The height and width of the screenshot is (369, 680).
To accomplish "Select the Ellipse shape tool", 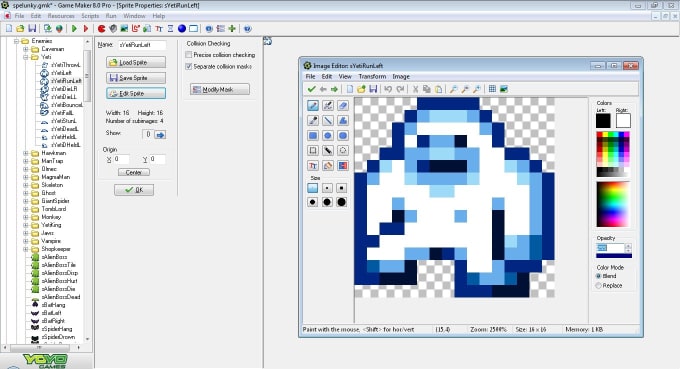I will pyautogui.click(x=328, y=135).
